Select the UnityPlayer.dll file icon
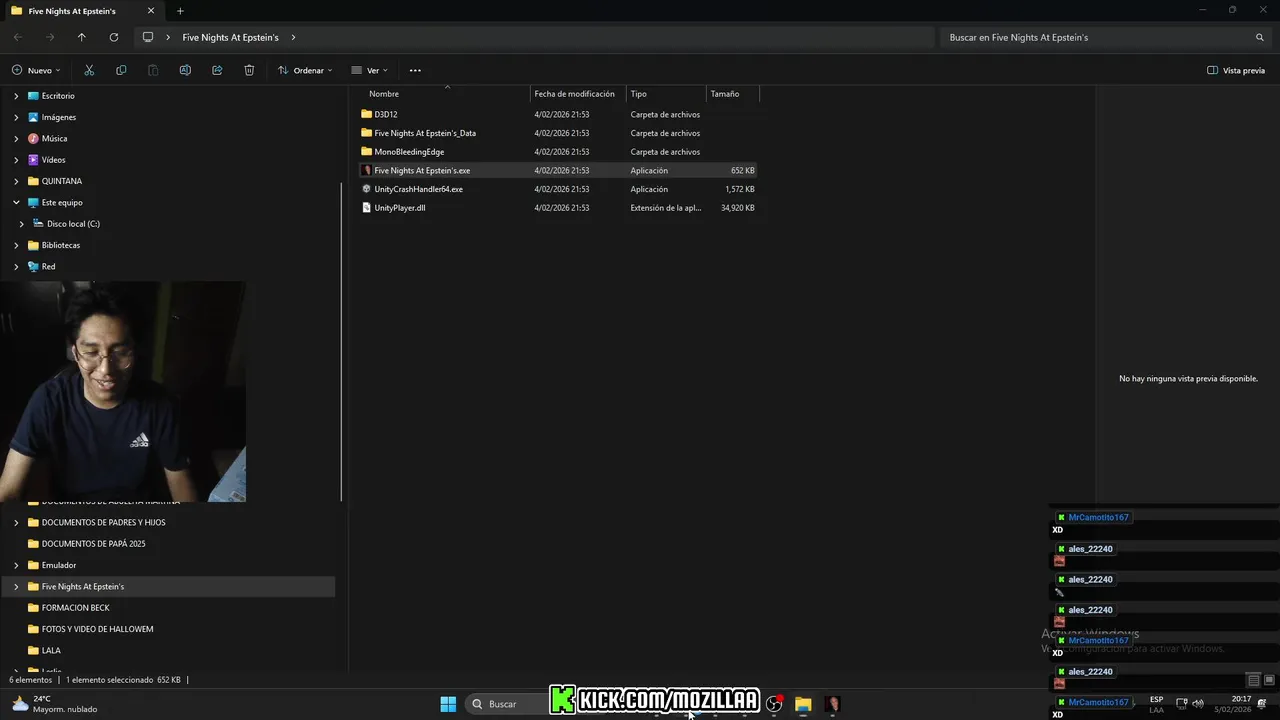This screenshot has width=1280, height=720. (x=366, y=208)
